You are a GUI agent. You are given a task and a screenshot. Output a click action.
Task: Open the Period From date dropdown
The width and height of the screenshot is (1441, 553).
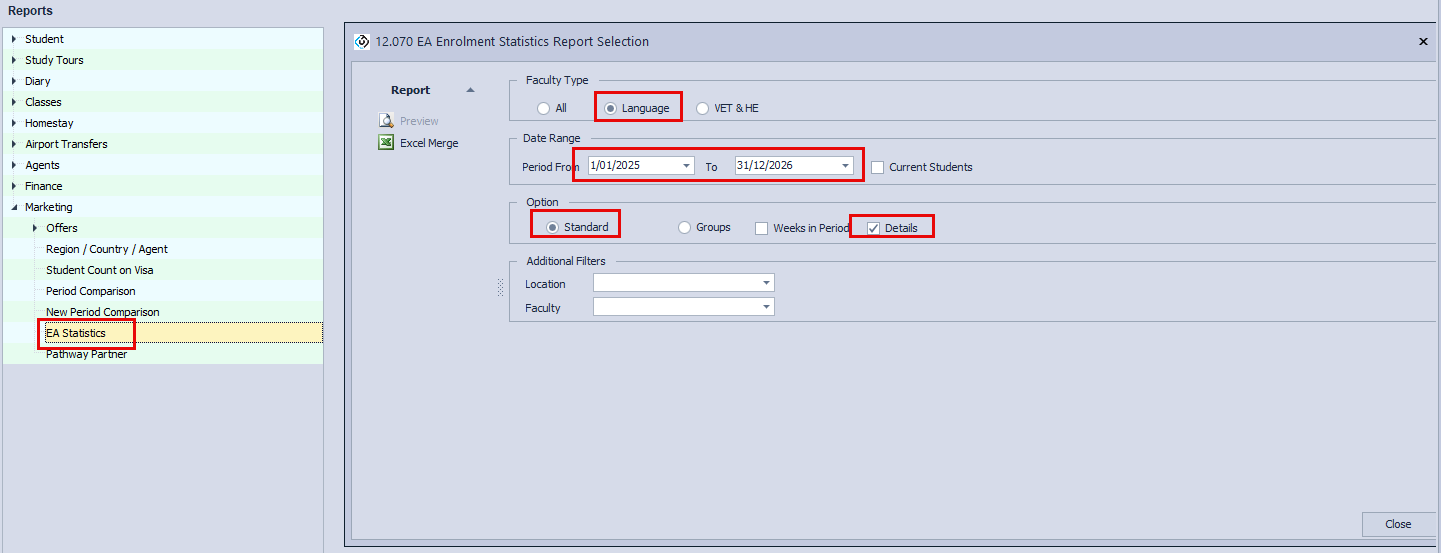pyautogui.click(x=686, y=166)
